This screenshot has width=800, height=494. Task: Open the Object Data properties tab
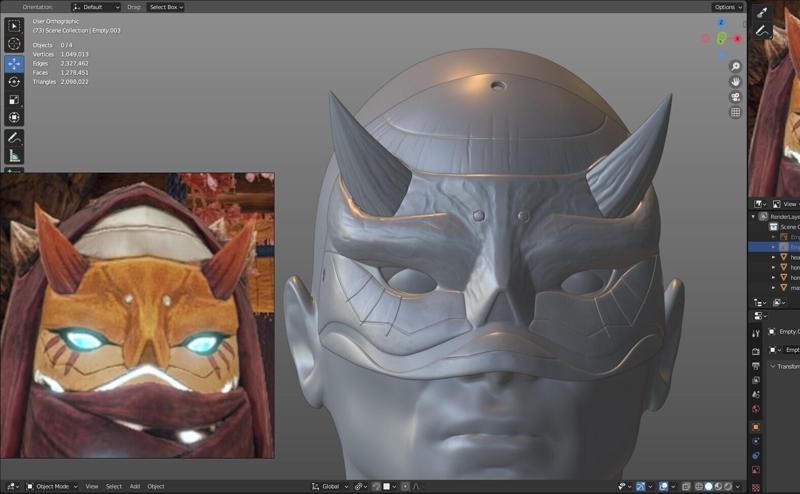pos(756,470)
